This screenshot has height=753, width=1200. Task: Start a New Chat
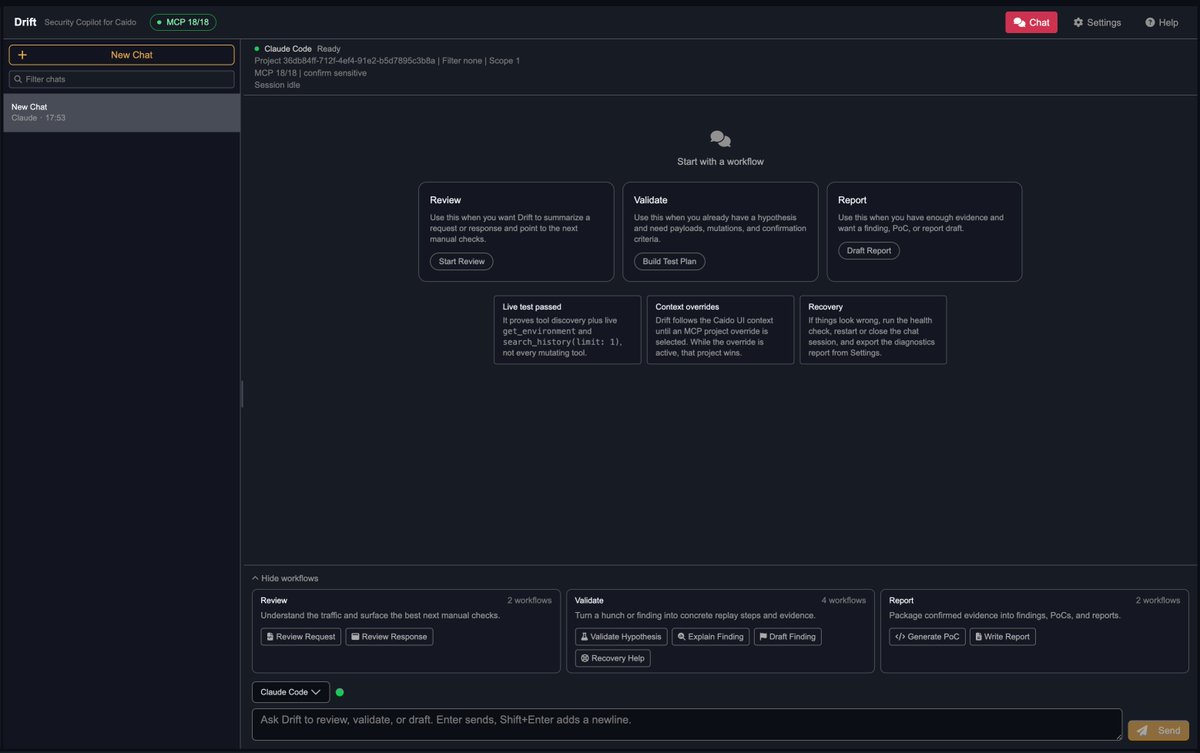121,55
